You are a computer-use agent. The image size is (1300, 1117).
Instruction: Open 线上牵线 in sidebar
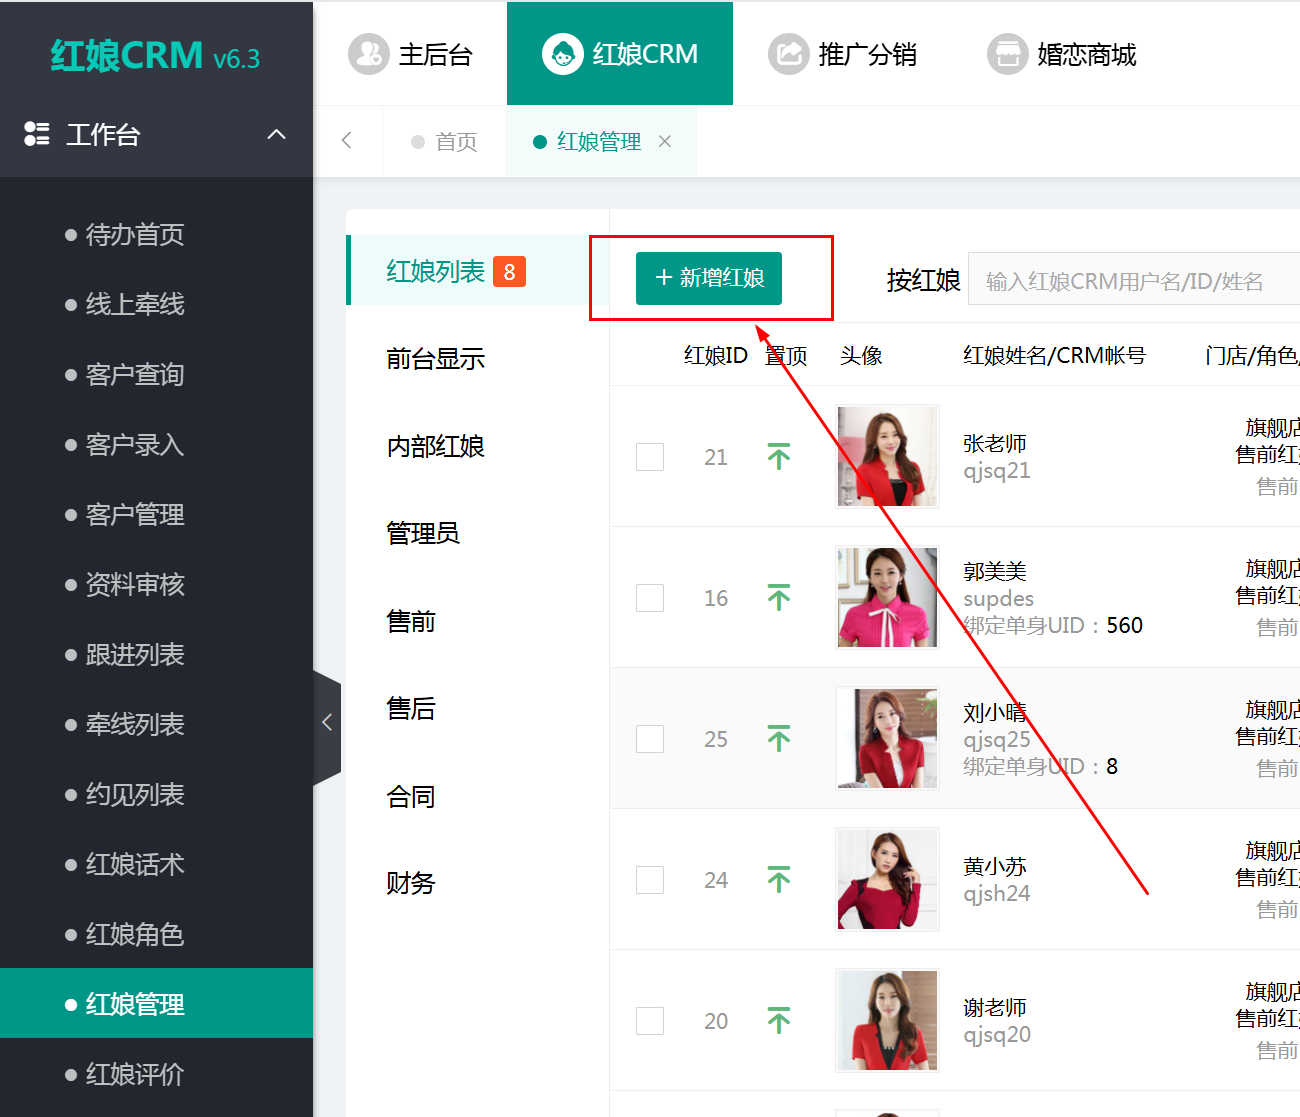(135, 305)
